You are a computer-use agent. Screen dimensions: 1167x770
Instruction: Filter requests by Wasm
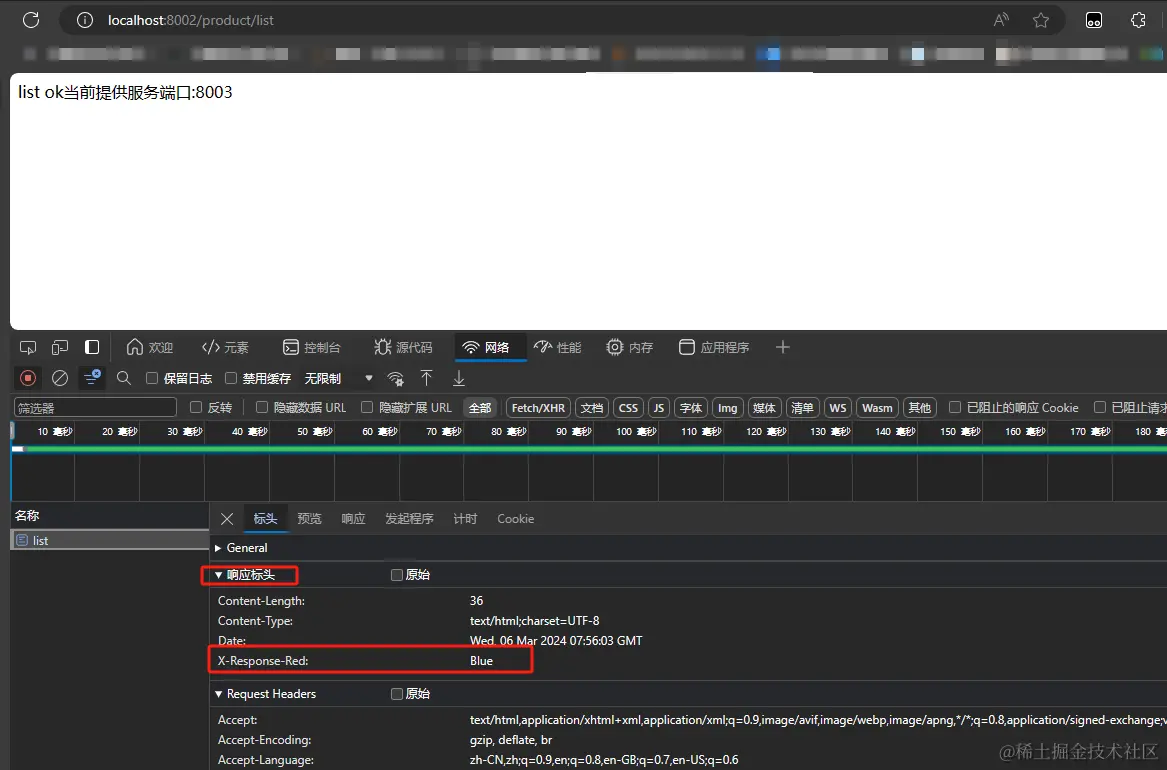(877, 408)
